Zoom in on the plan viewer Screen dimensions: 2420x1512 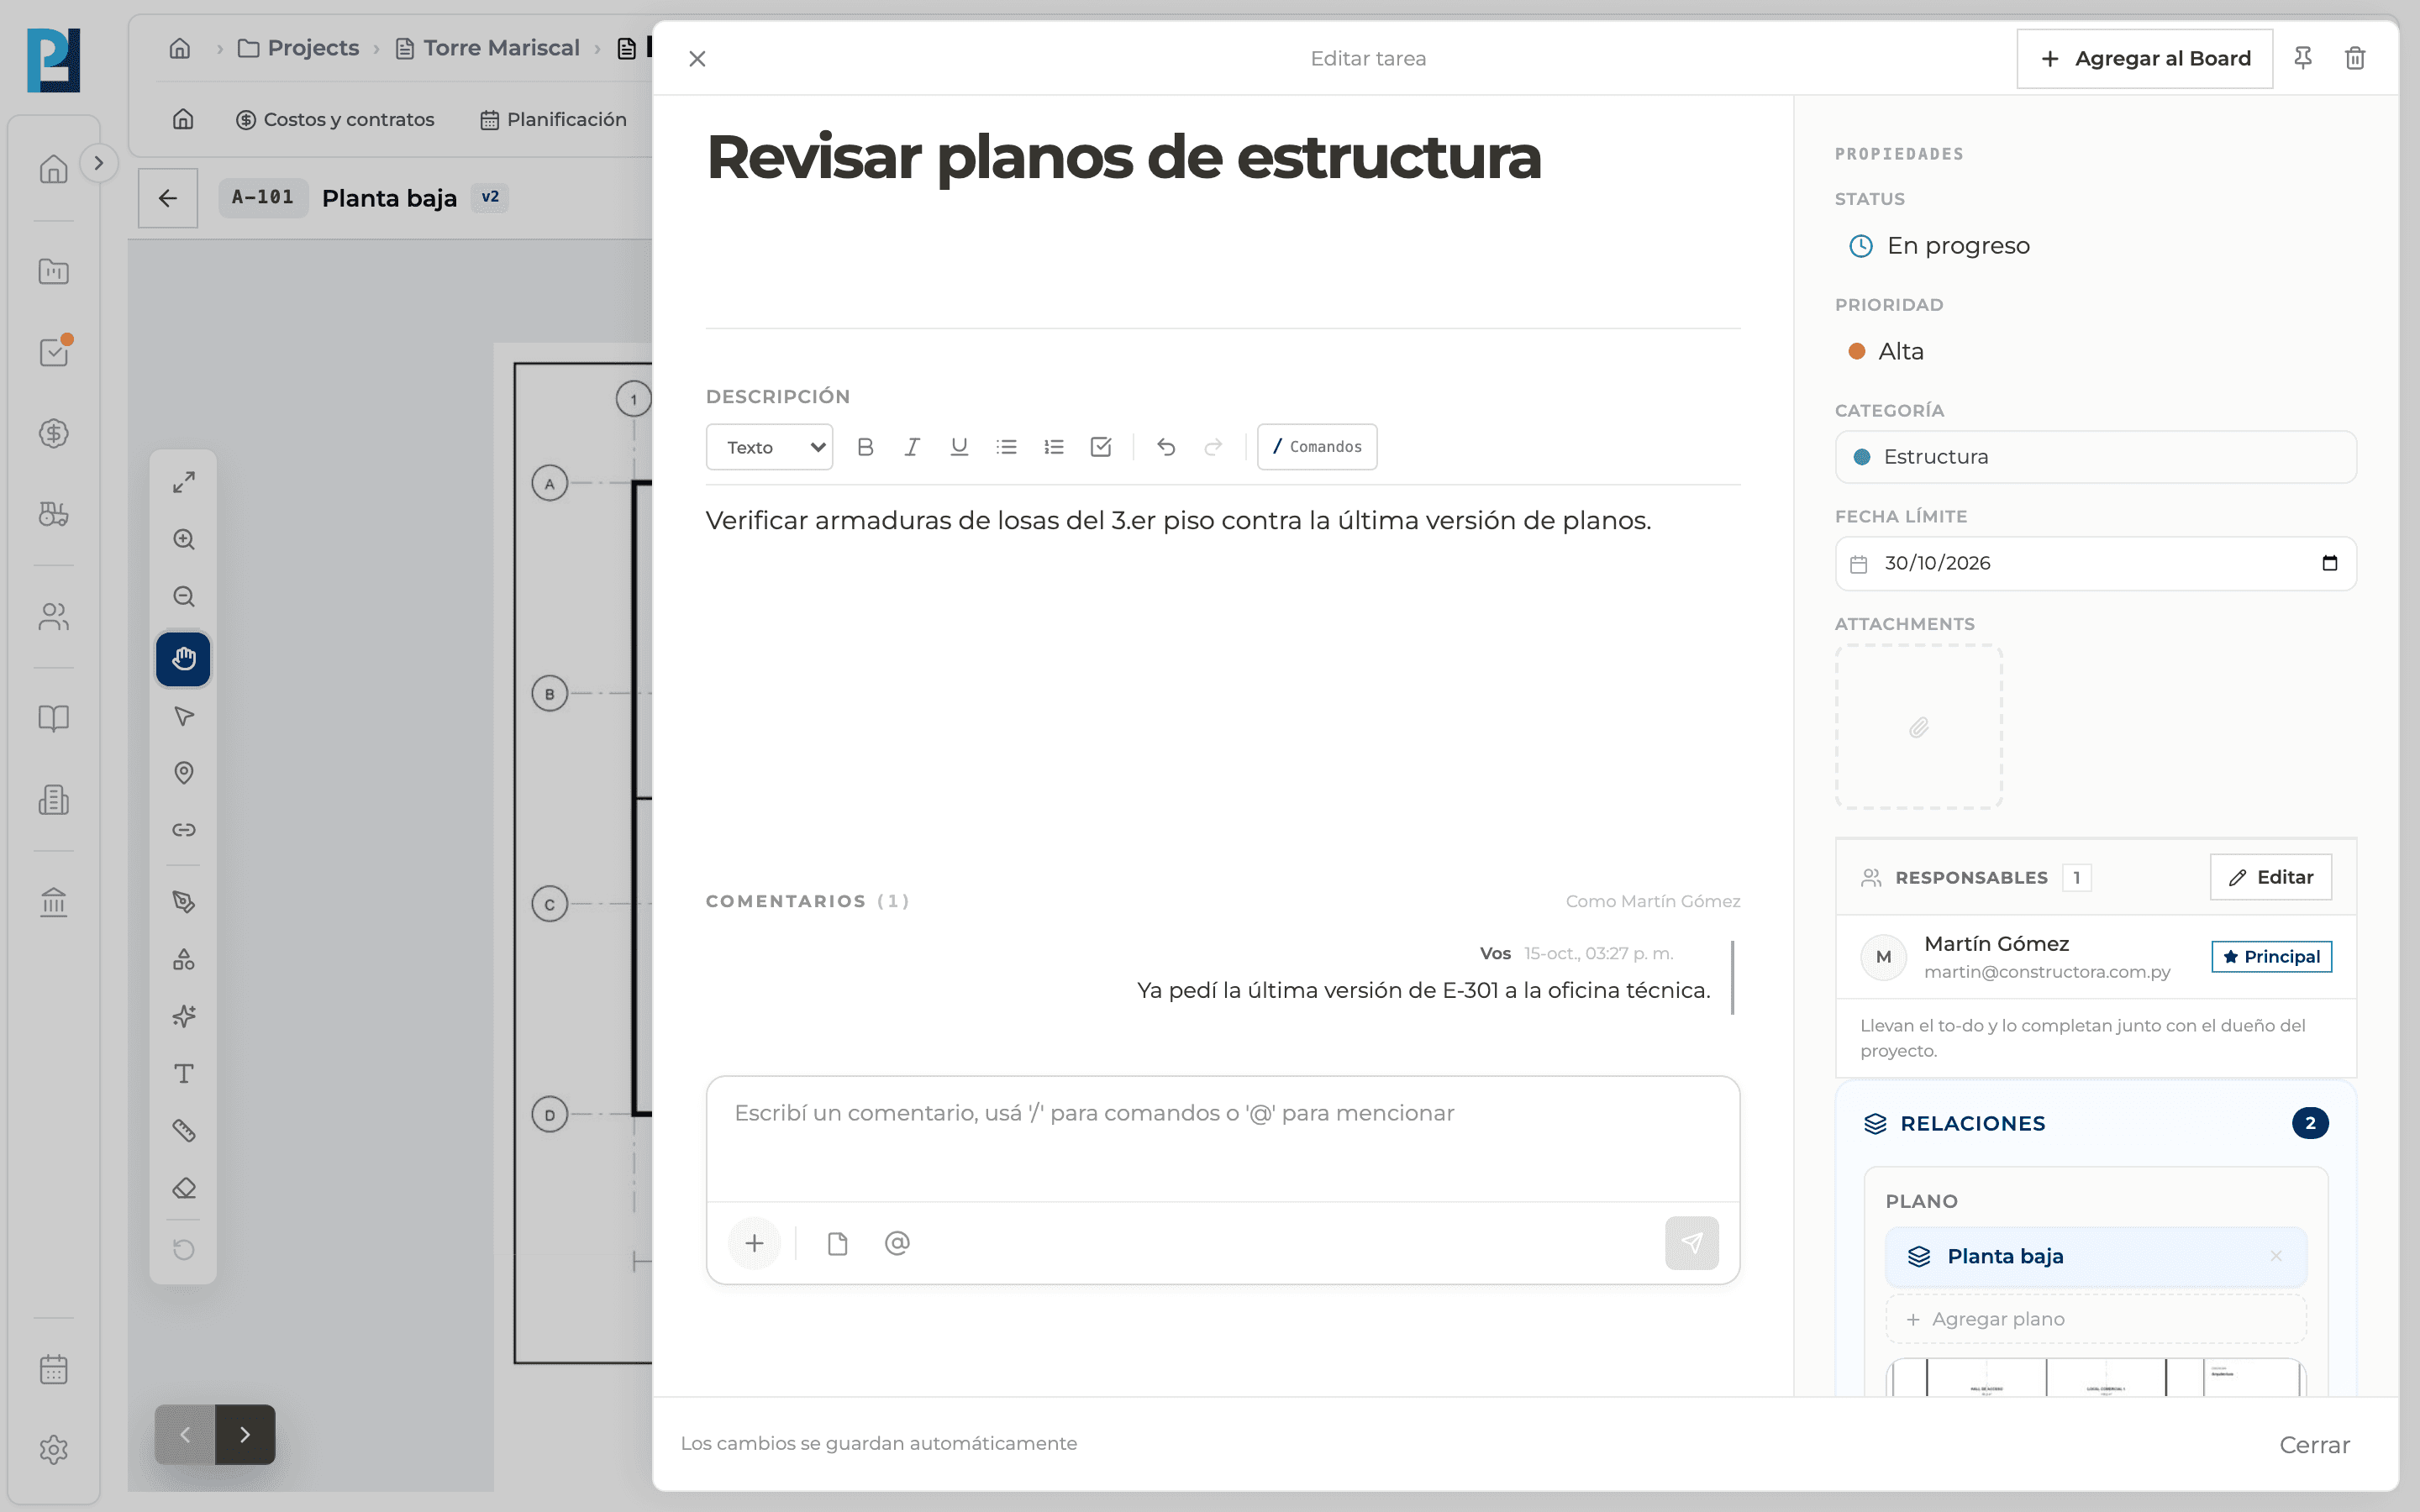click(183, 539)
